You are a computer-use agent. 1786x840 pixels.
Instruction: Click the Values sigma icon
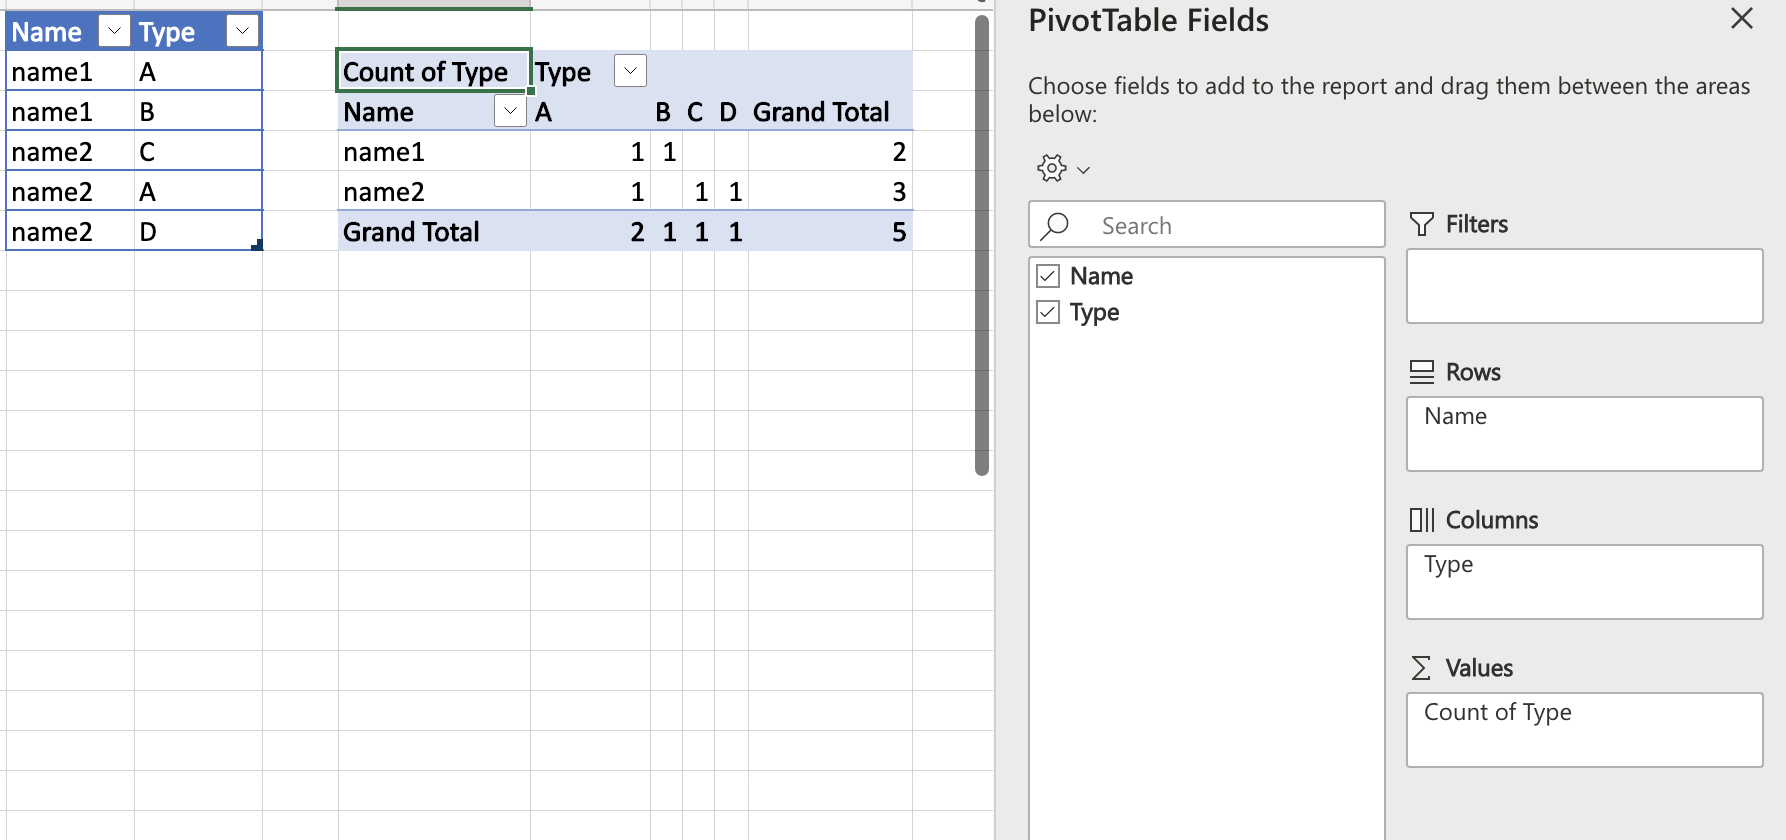pos(1421,668)
